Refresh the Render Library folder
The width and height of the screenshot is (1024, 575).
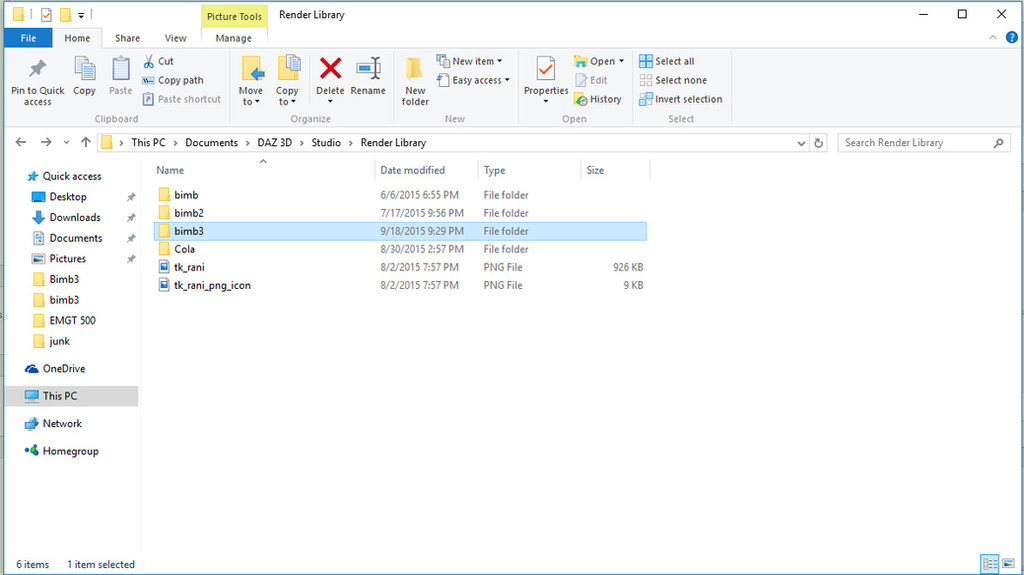(x=819, y=143)
